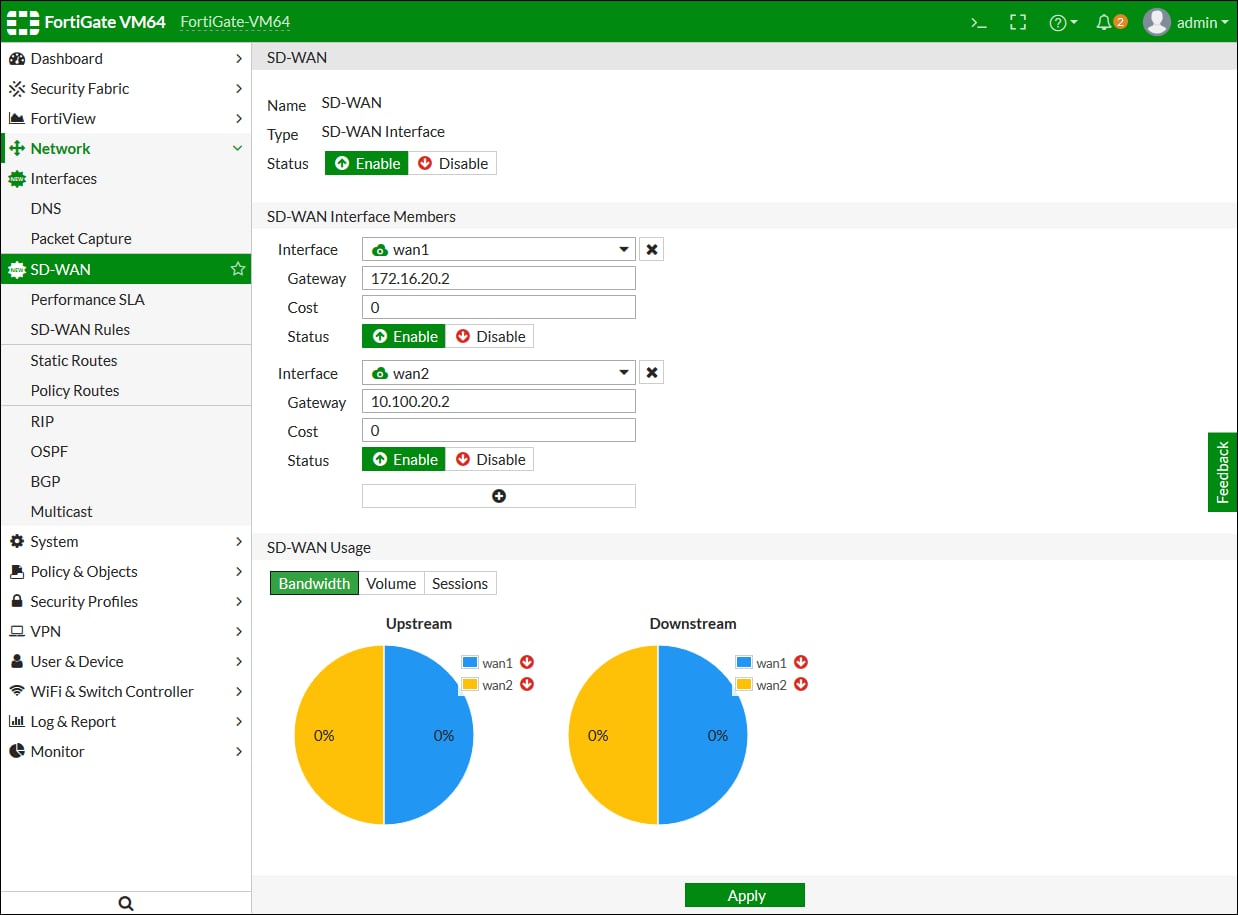Click the yellow wan2 slice of Downstream pie
Screen dimensions: 1238x915
pos(612,735)
